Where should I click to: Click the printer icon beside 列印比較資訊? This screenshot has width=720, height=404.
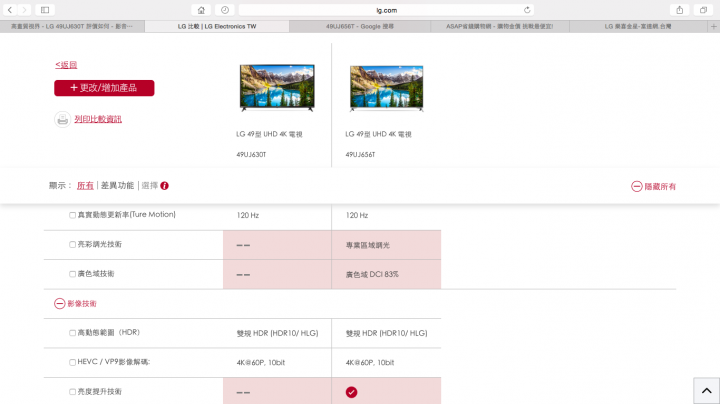click(x=62, y=119)
